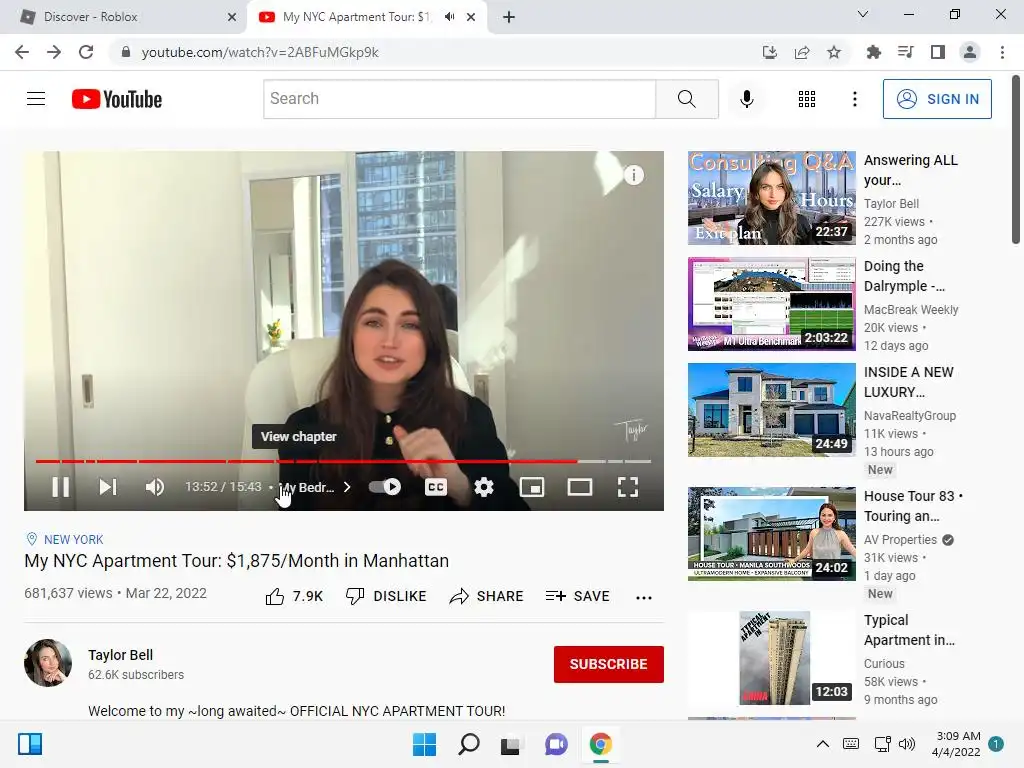Show hidden system tray icons chevron
The height and width of the screenshot is (768, 1024).
tap(823, 744)
